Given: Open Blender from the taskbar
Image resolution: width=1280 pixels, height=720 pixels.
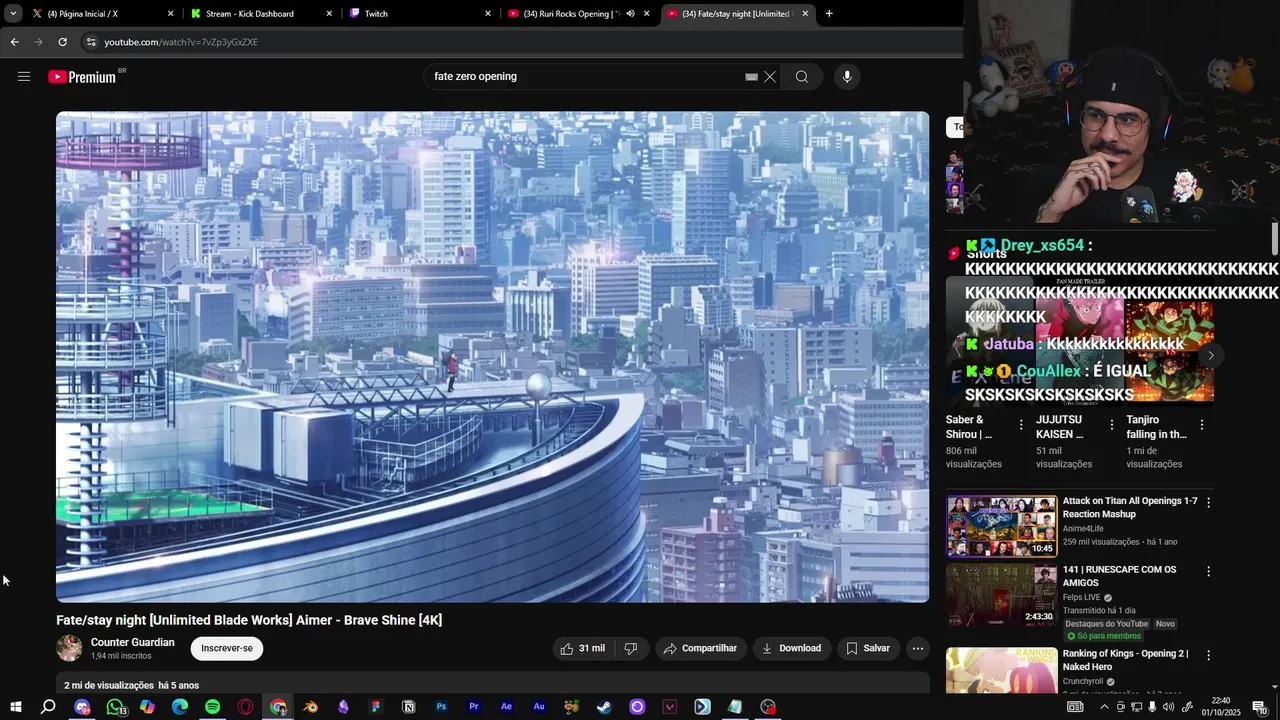Looking at the screenshot, I should 311,707.
